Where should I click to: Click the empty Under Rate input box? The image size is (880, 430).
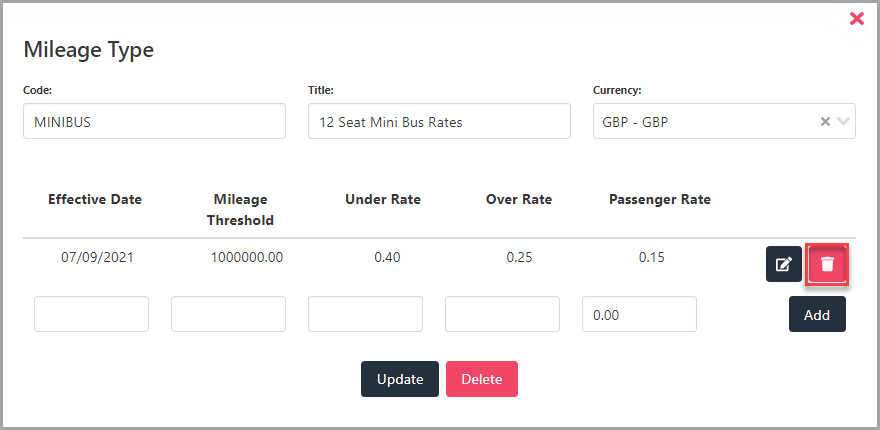[x=365, y=314]
